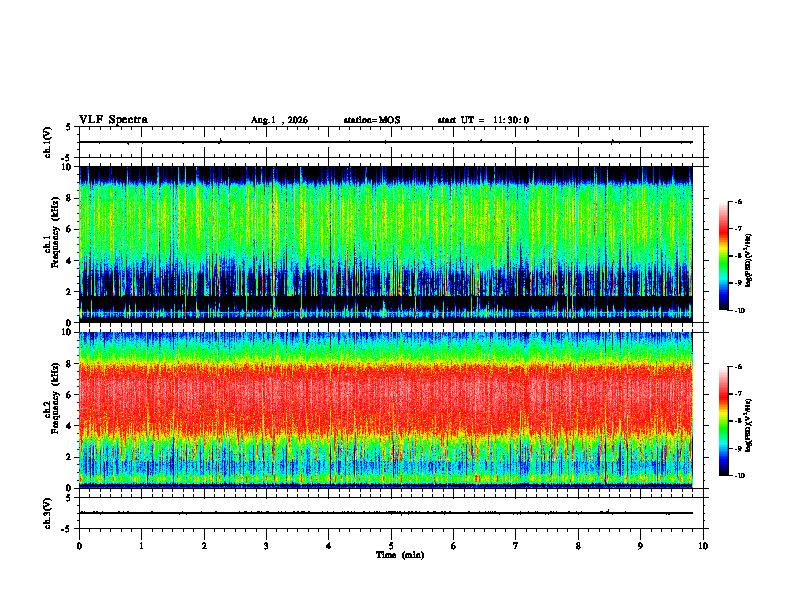Click the "4" kHz tick on ch.2 frequency axis
The height and width of the screenshot is (612, 792).
(x=70, y=426)
